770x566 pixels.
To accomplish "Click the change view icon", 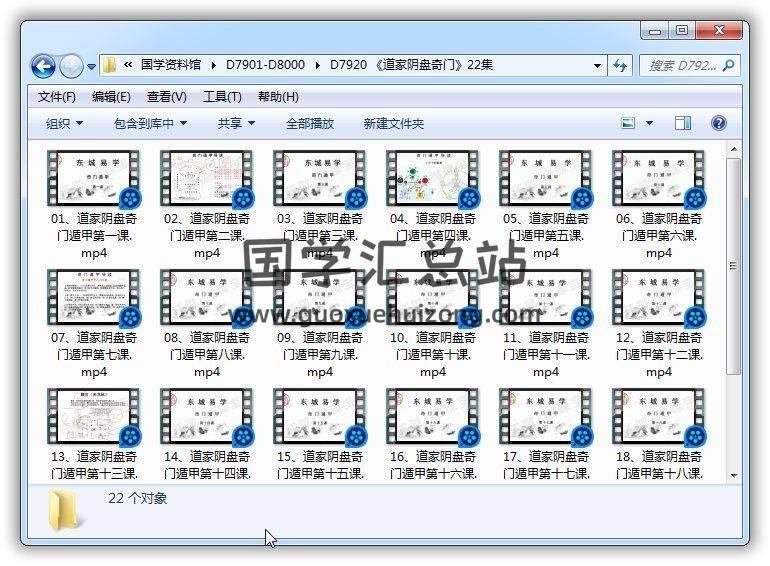I will (x=629, y=123).
